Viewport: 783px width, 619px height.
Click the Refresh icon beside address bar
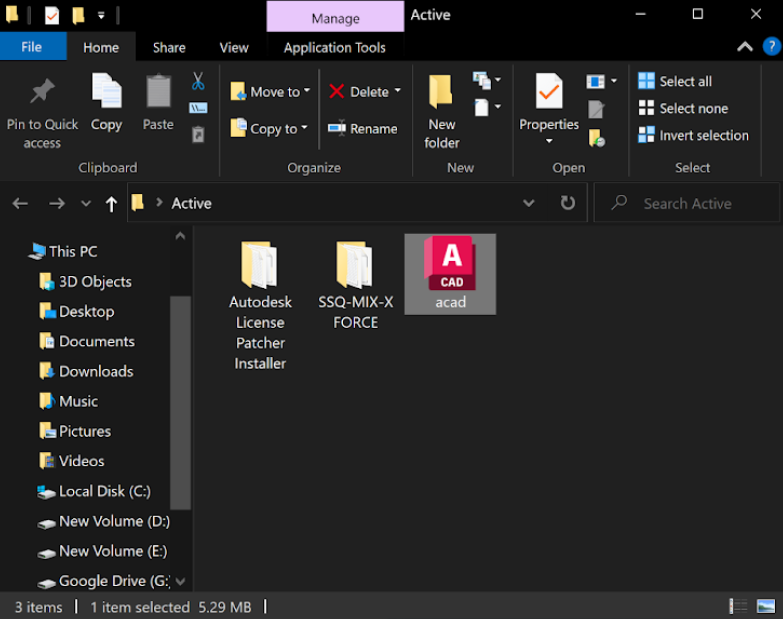coord(568,203)
